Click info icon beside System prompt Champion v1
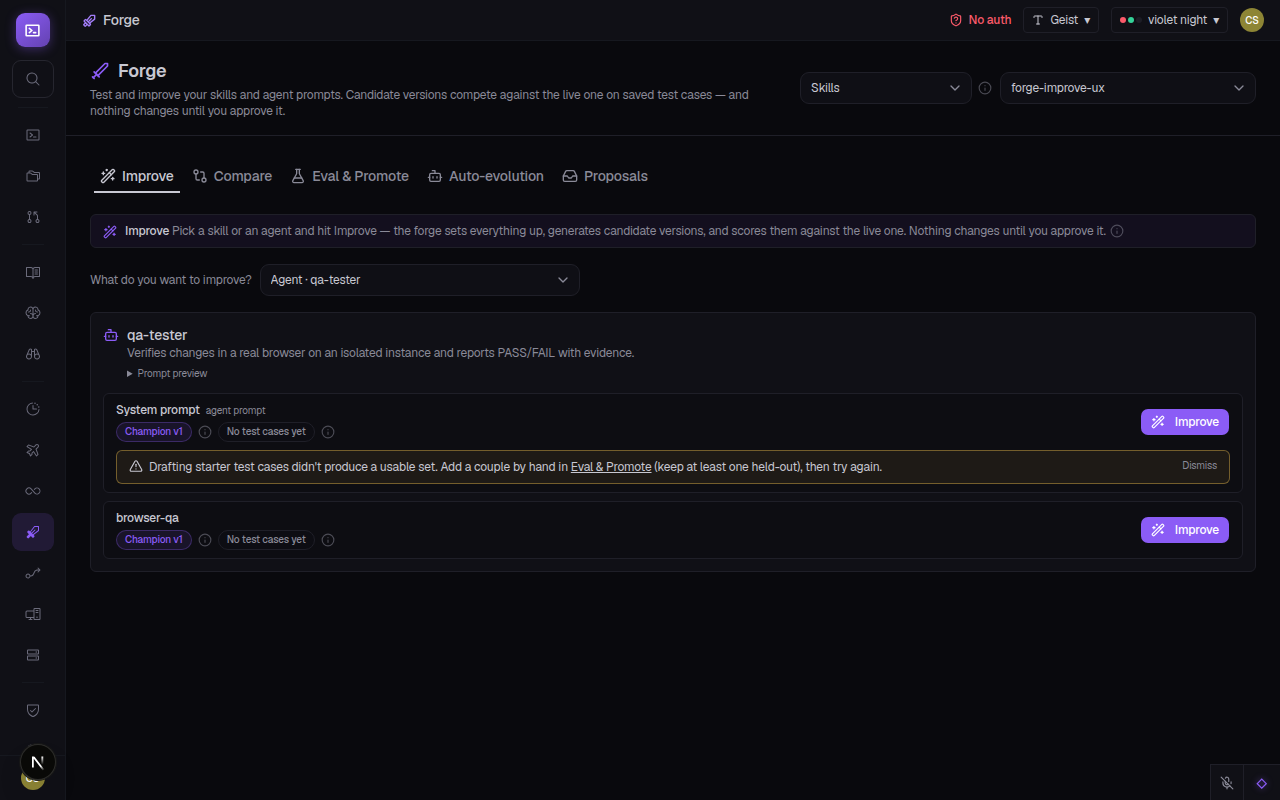Screen dimensions: 1280x800 (205, 432)
